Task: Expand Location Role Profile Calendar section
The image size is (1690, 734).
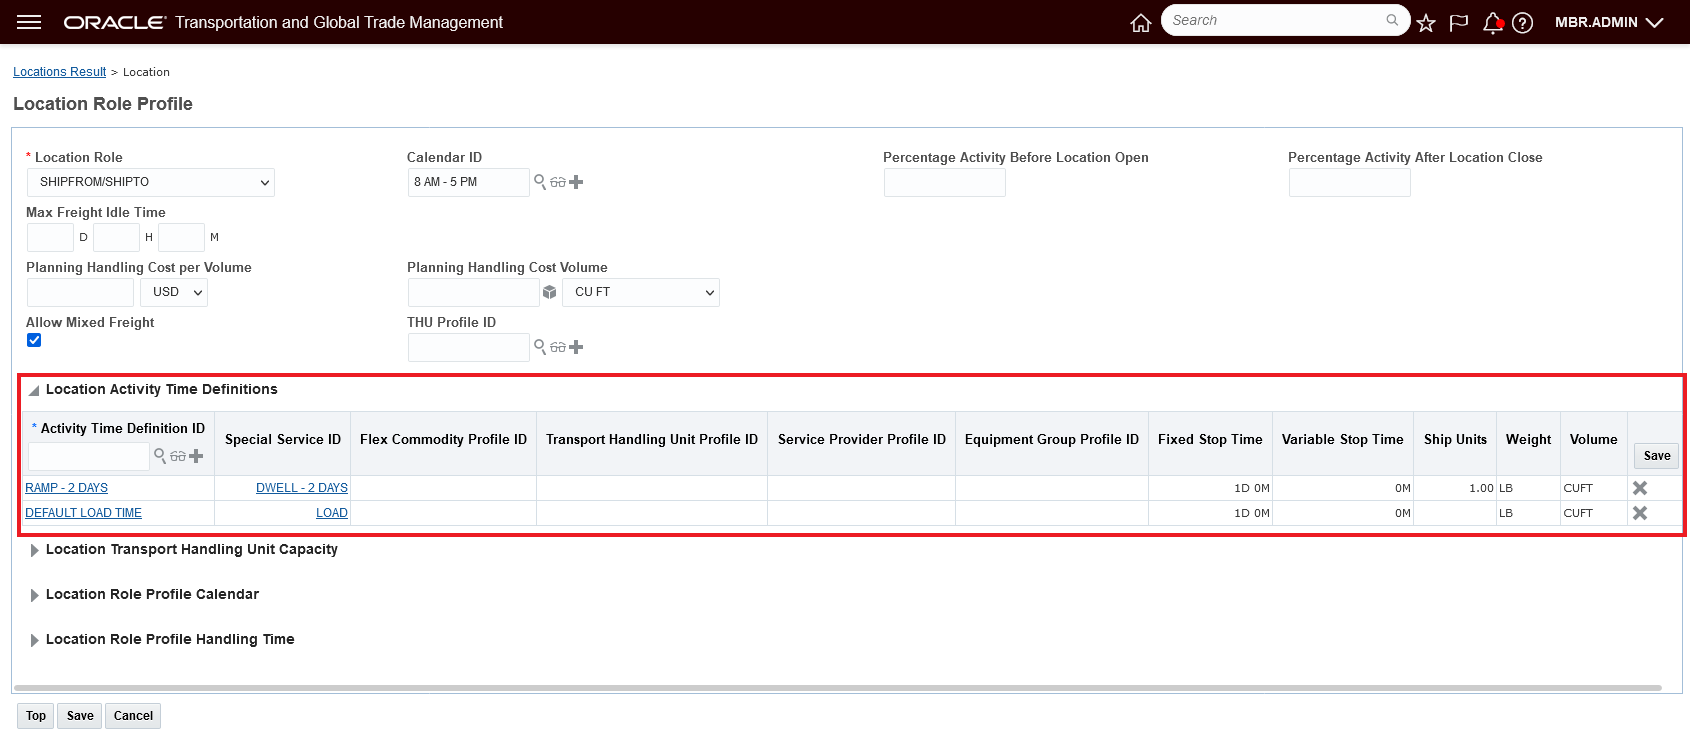Action: click(x=34, y=595)
